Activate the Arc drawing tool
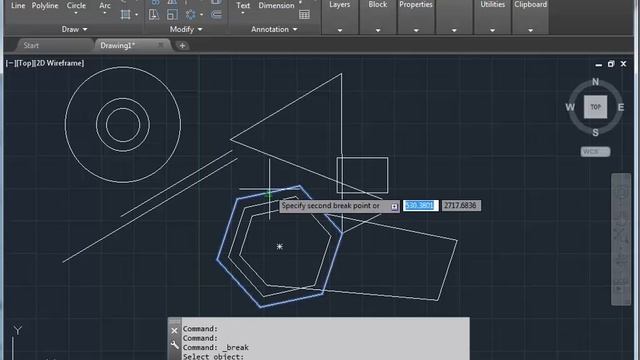Image resolution: width=640 pixels, height=360 pixels. pos(105,5)
